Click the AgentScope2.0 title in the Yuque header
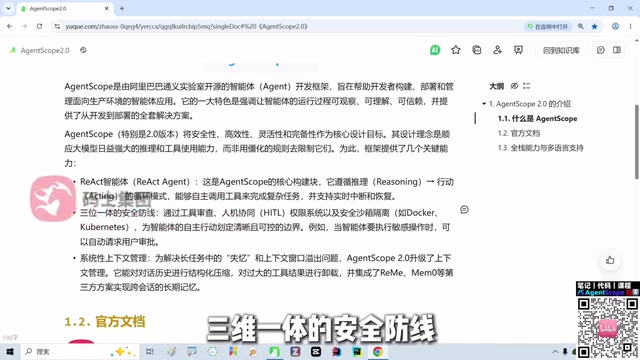640x360 pixels. click(45, 51)
